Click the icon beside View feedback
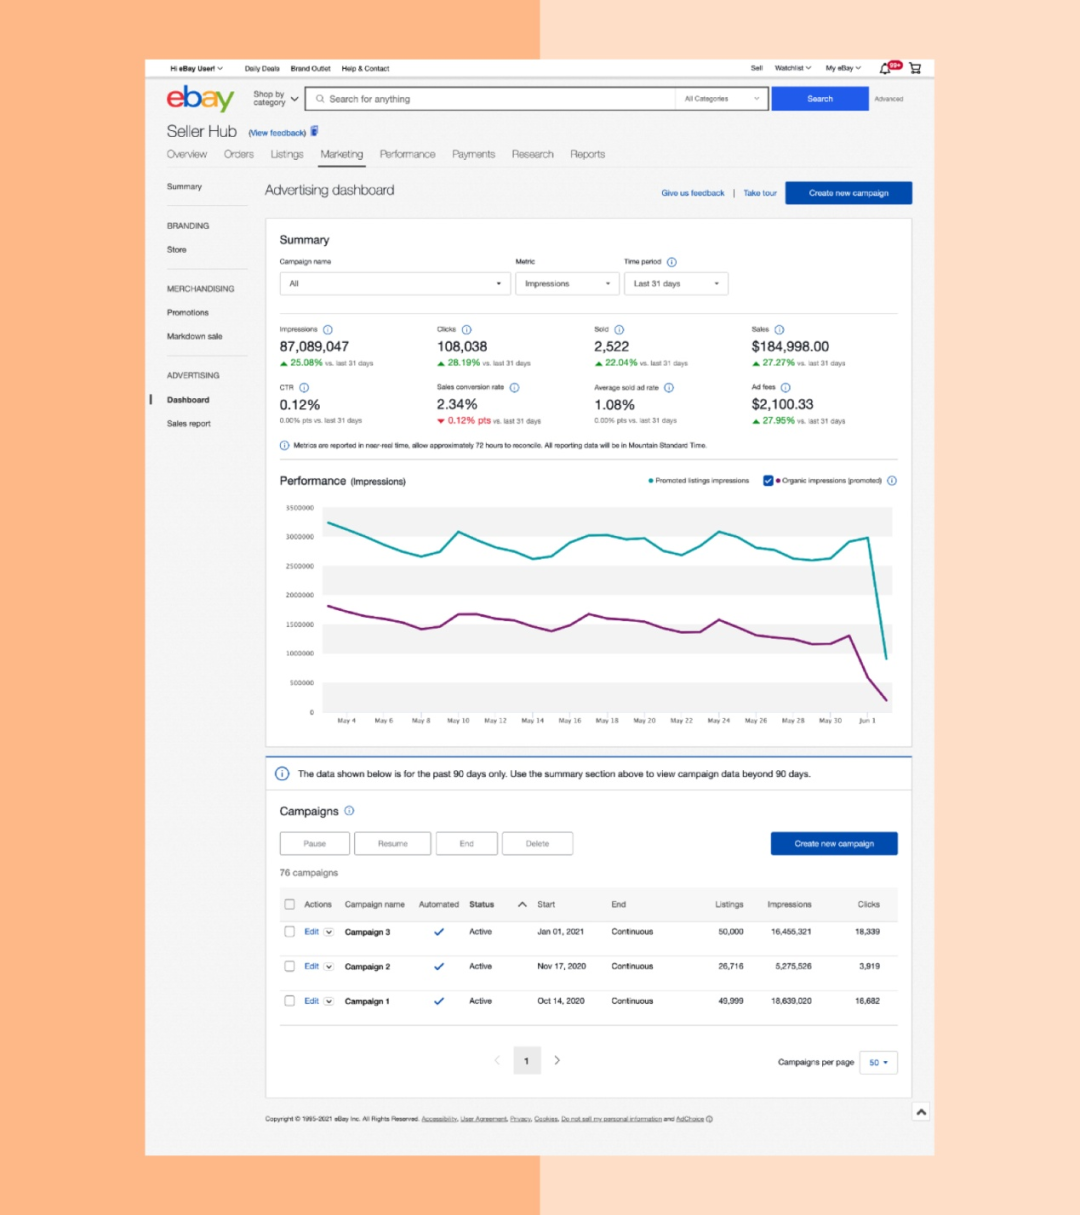This screenshot has height=1215, width=1080. (x=314, y=131)
